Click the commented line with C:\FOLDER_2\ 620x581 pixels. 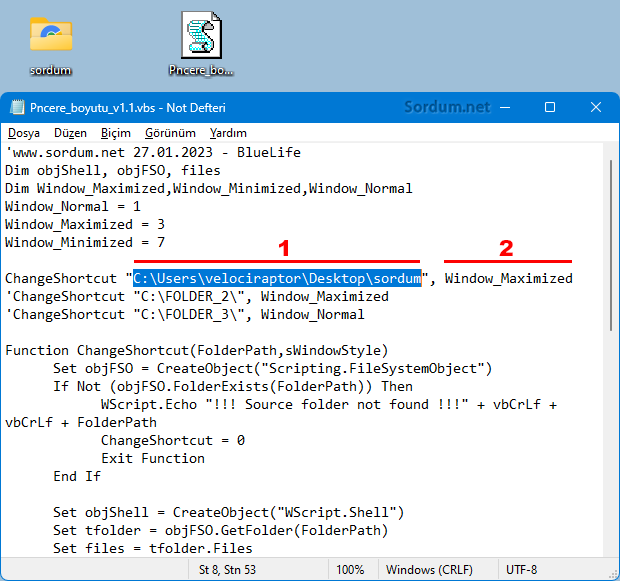[197, 296]
